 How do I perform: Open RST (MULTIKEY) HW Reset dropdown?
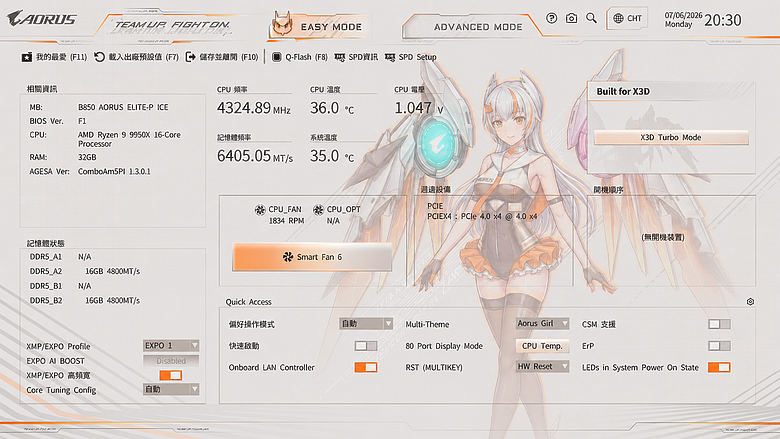[542, 367]
